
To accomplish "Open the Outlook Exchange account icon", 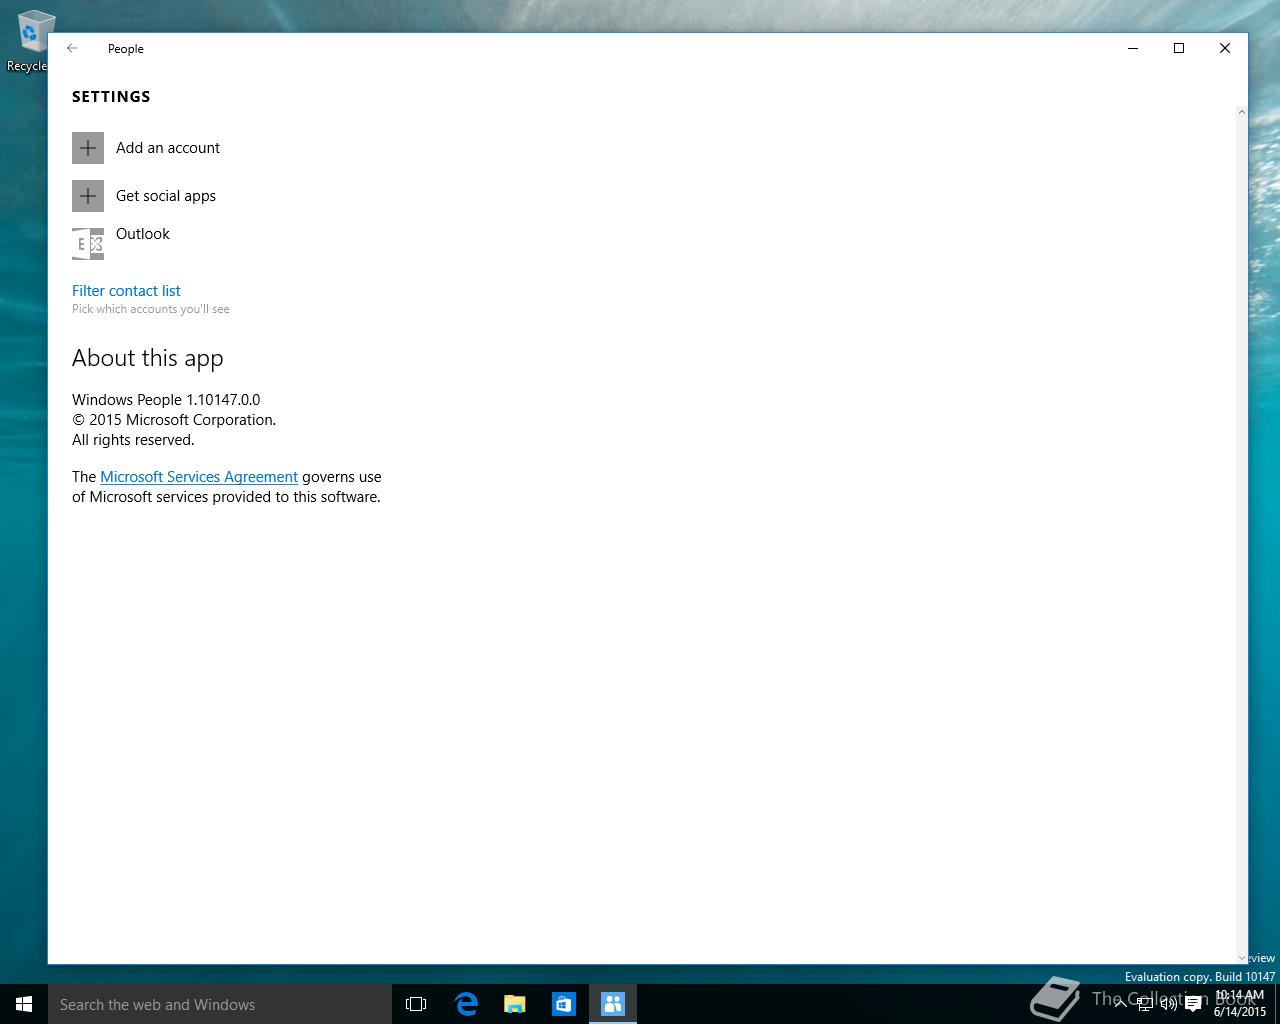I will pos(88,244).
